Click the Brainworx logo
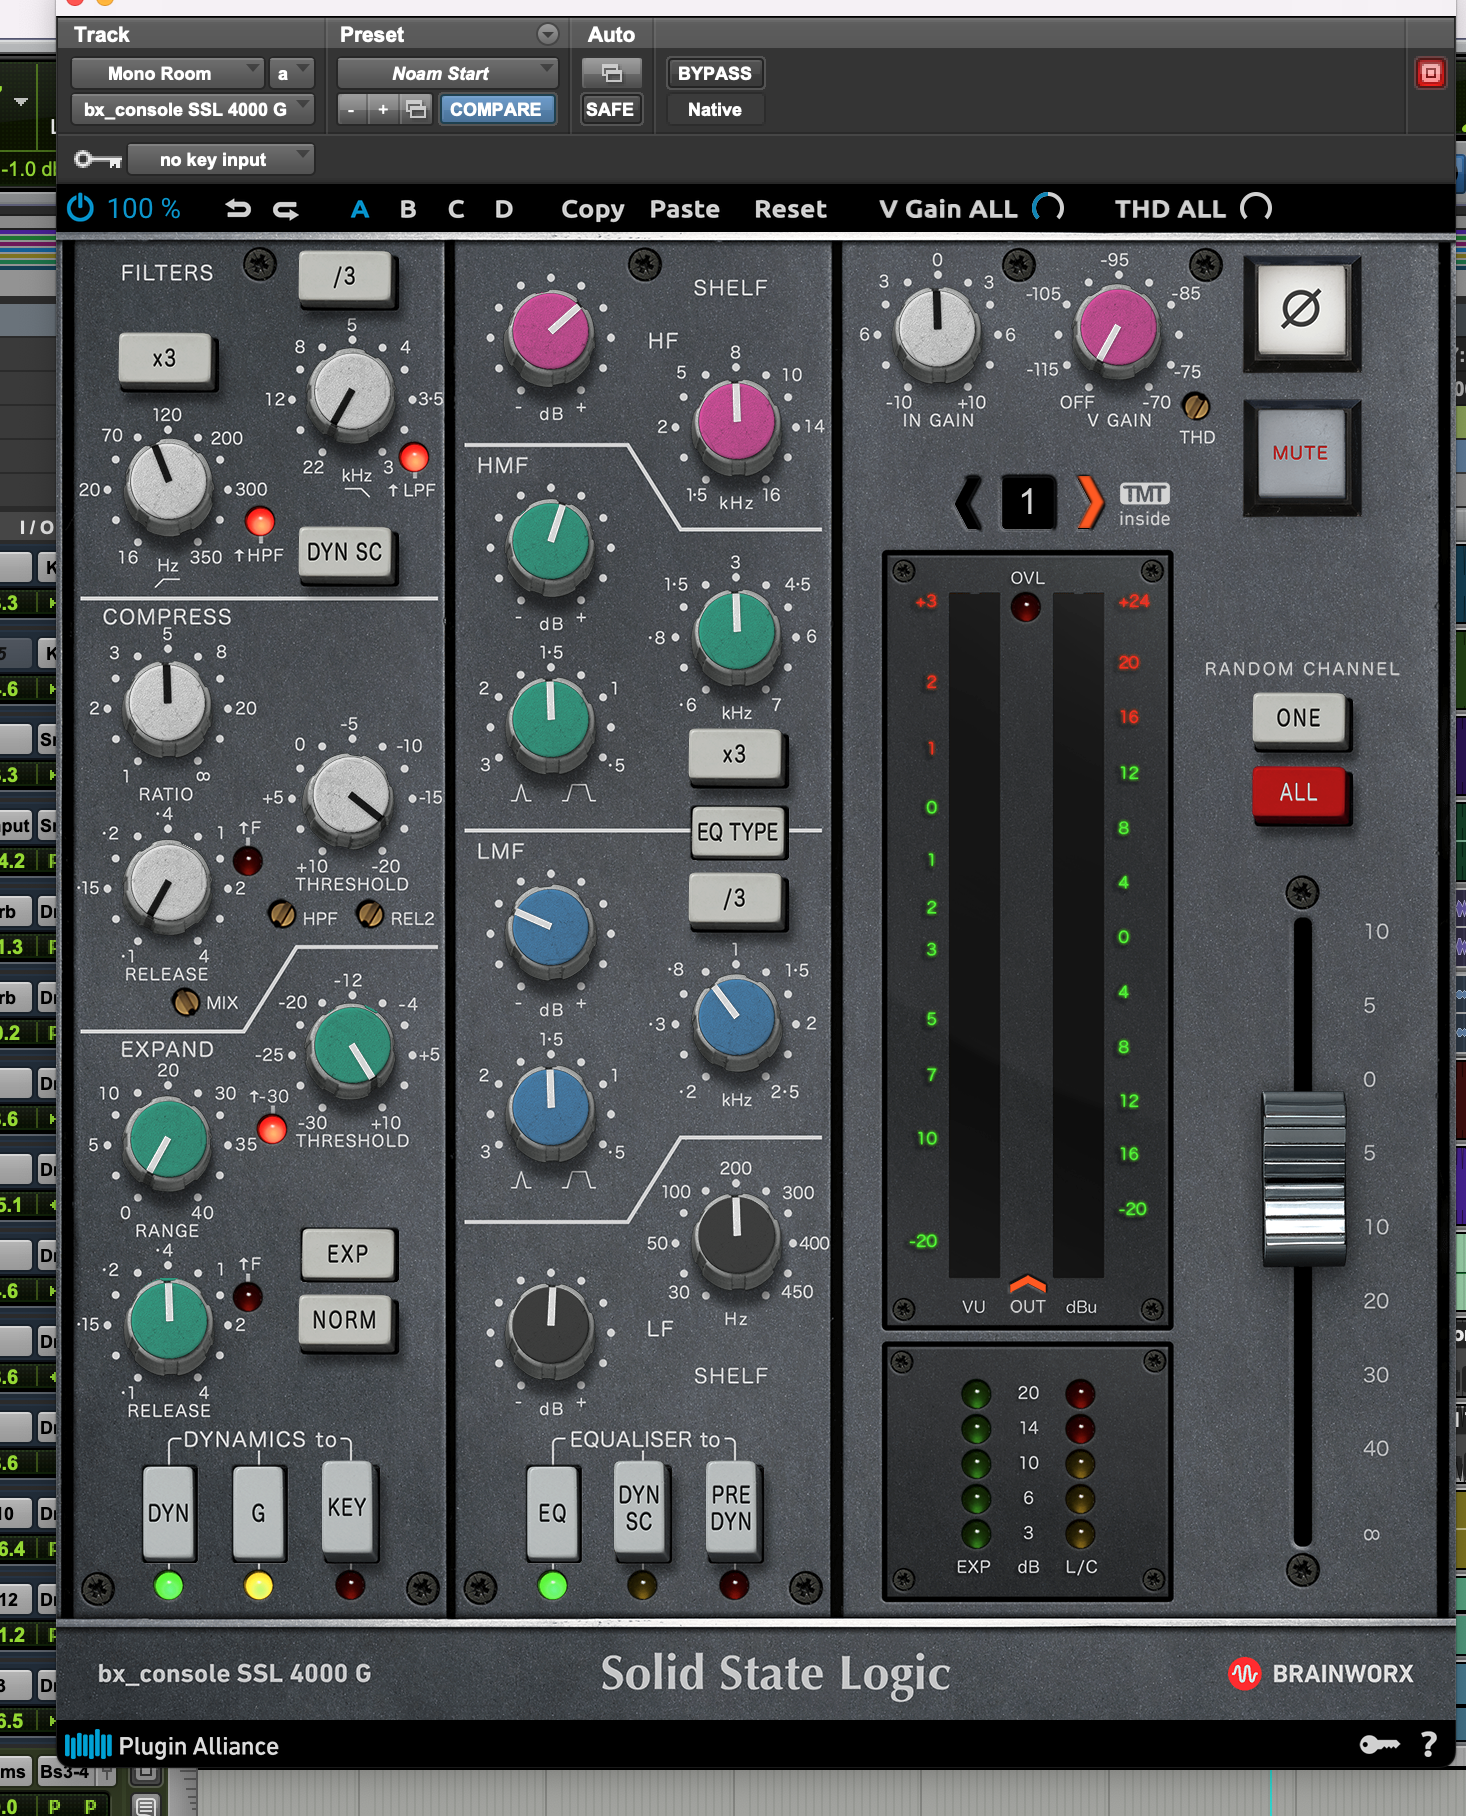 coord(1321,1674)
